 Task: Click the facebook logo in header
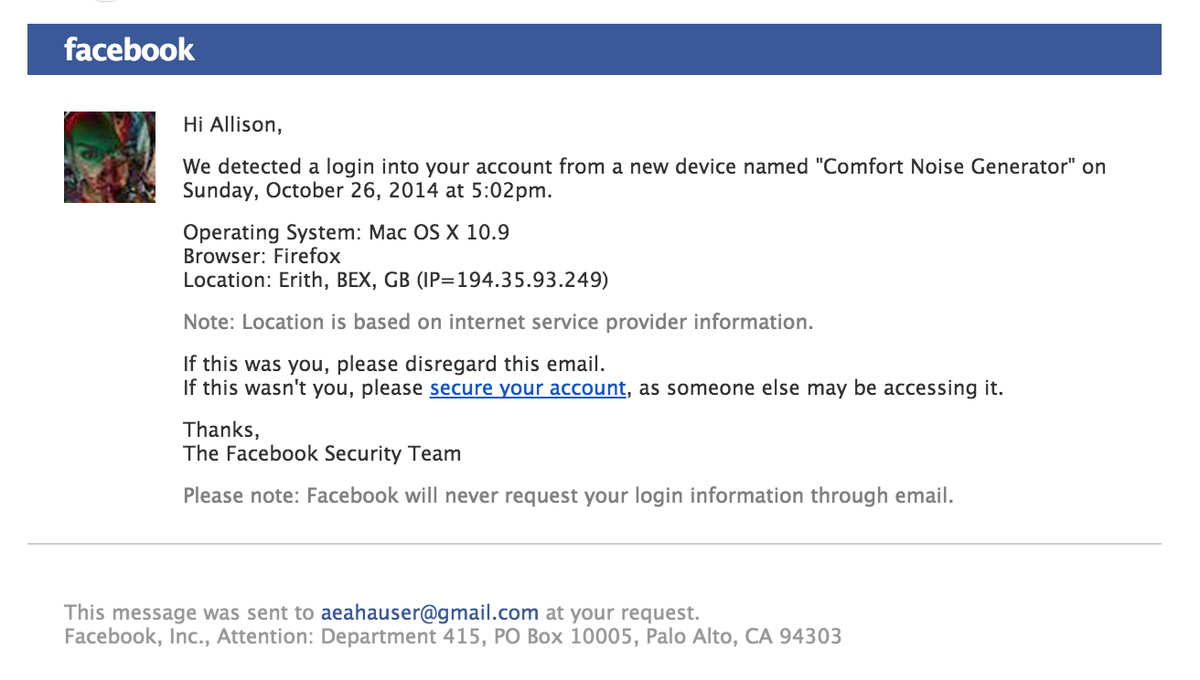click(x=129, y=49)
